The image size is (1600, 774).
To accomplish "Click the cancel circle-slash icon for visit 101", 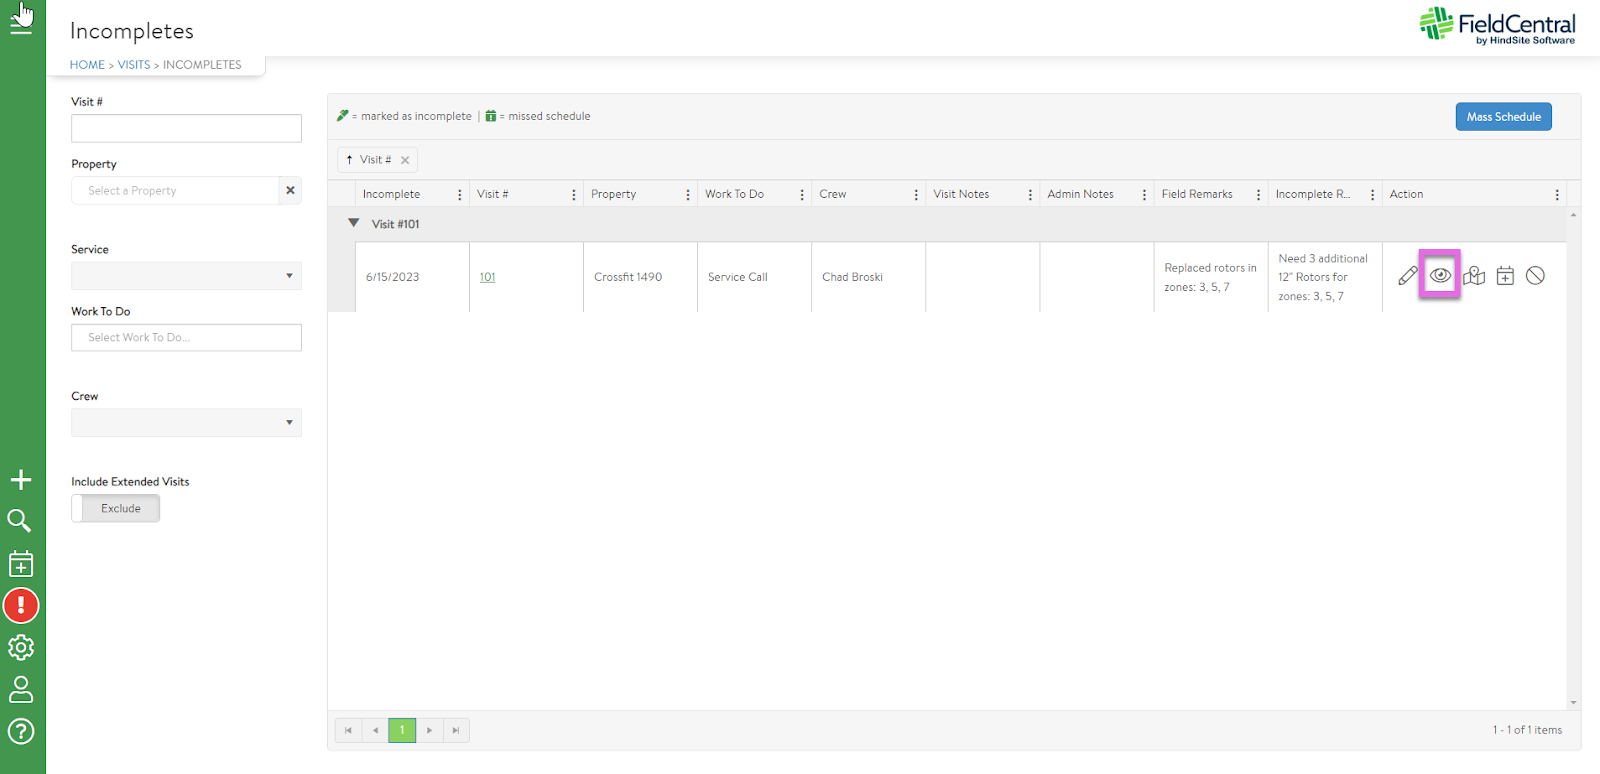I will coord(1535,276).
